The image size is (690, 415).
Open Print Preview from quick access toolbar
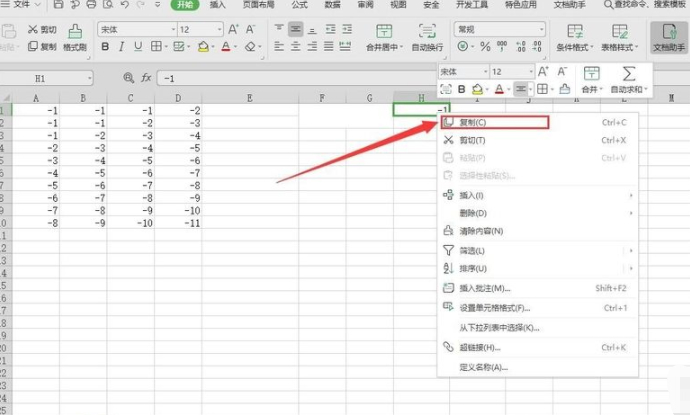(x=108, y=5)
